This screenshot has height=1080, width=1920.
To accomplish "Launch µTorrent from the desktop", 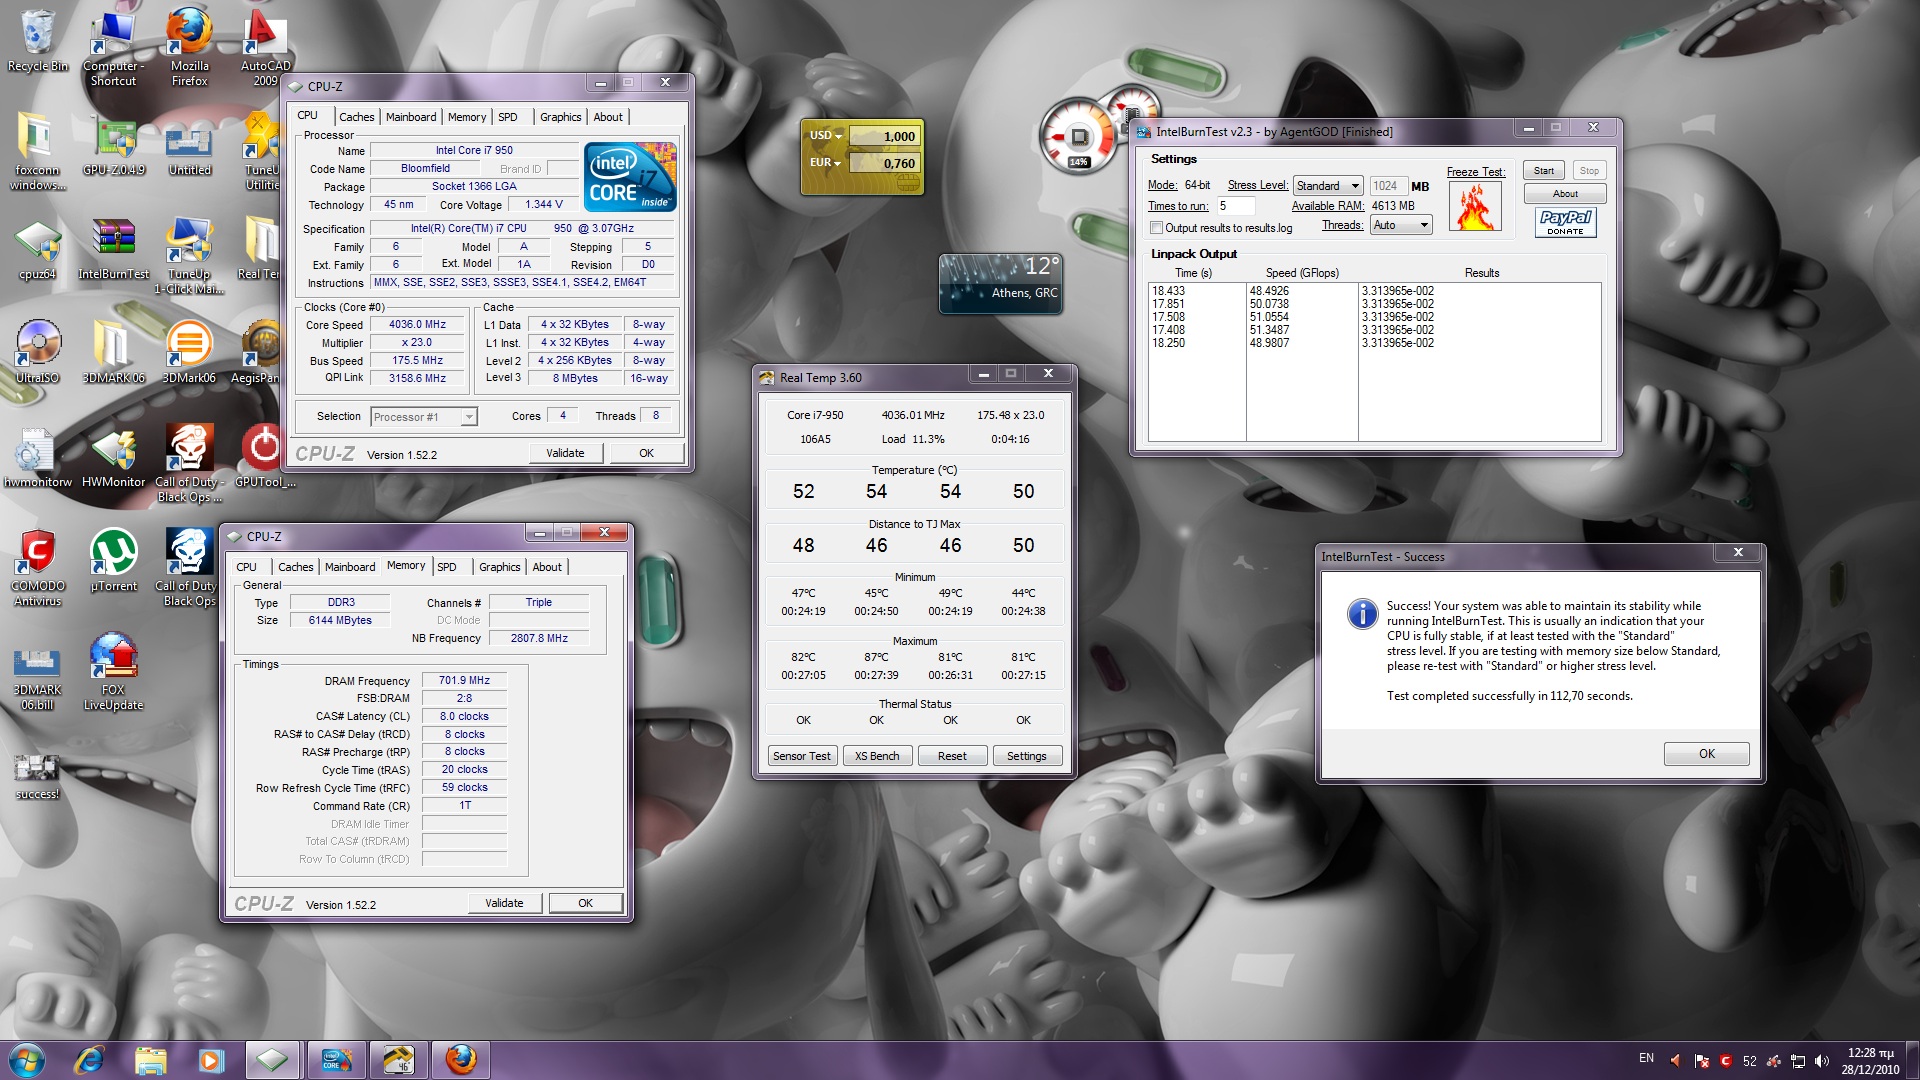I will pos(114,560).
